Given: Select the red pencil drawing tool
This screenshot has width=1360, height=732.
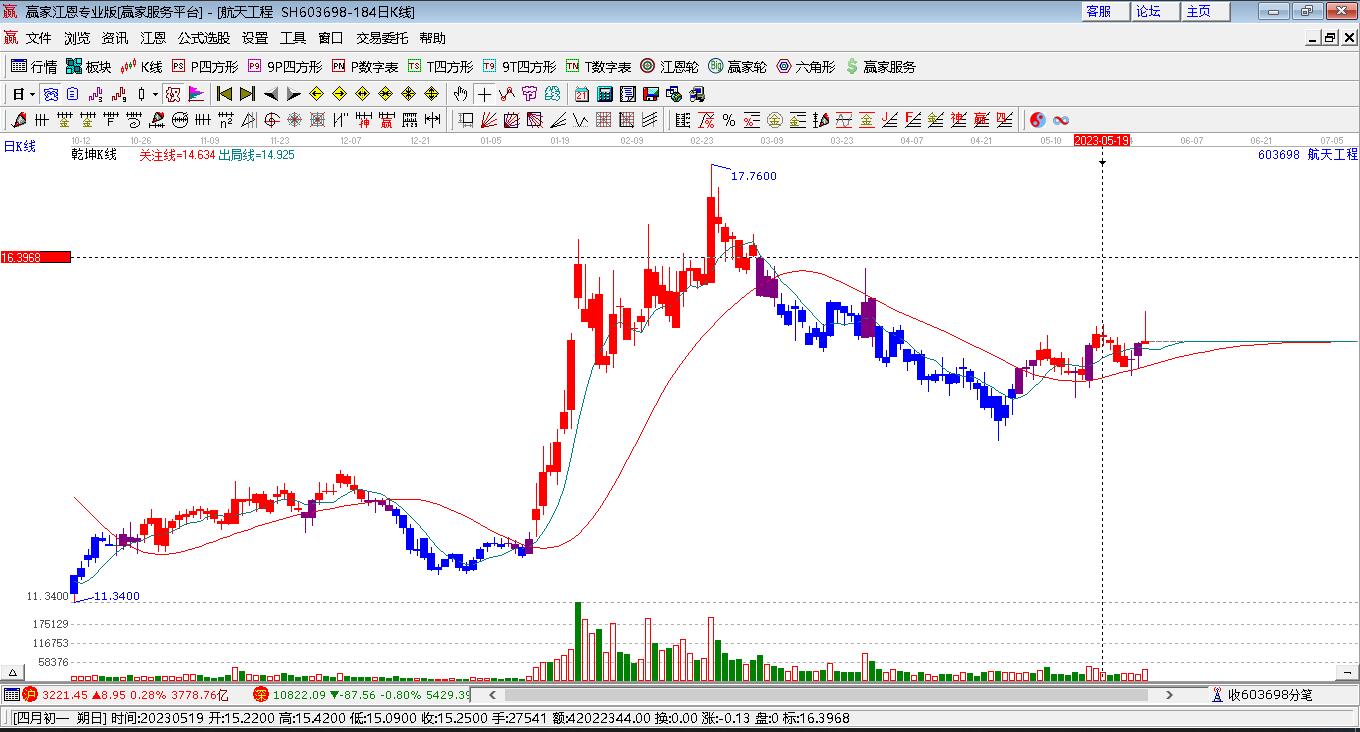Looking at the screenshot, I should tap(17, 120).
